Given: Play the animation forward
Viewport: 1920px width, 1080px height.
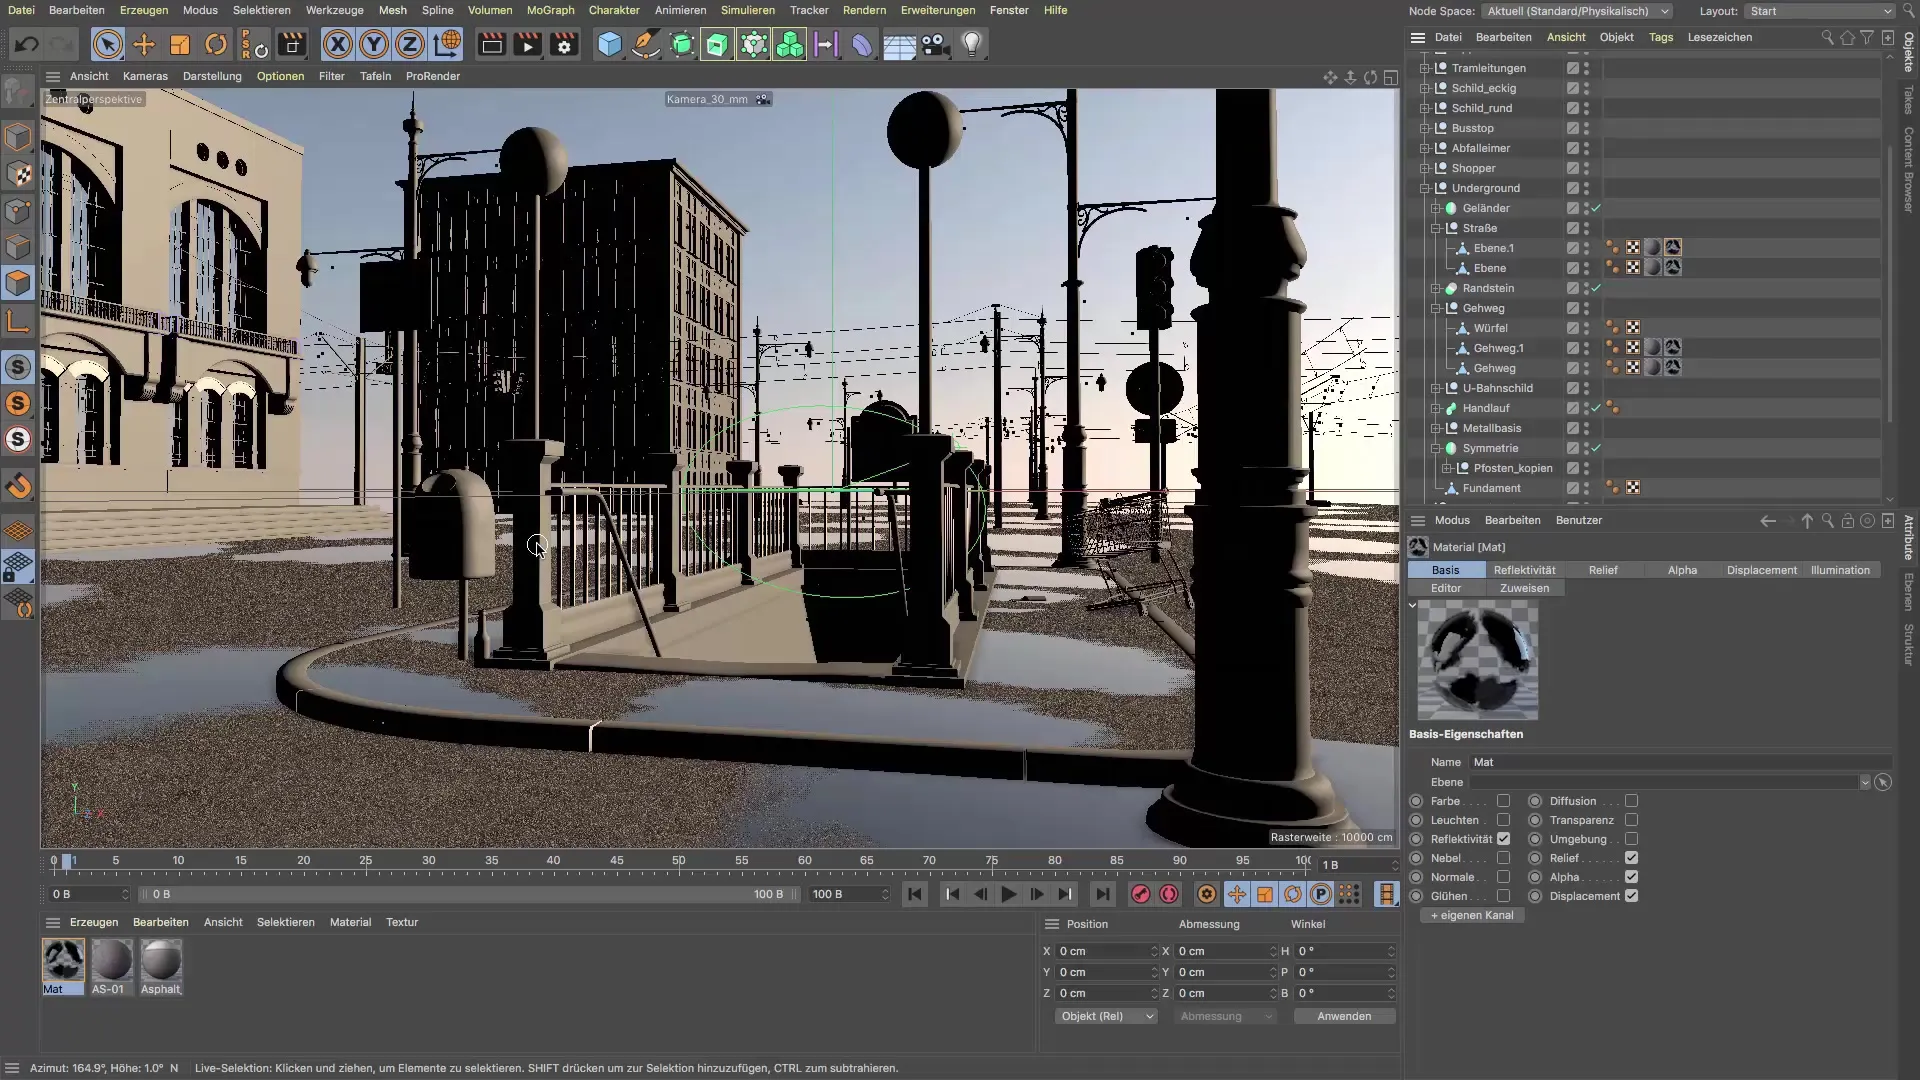Looking at the screenshot, I should tap(1008, 894).
